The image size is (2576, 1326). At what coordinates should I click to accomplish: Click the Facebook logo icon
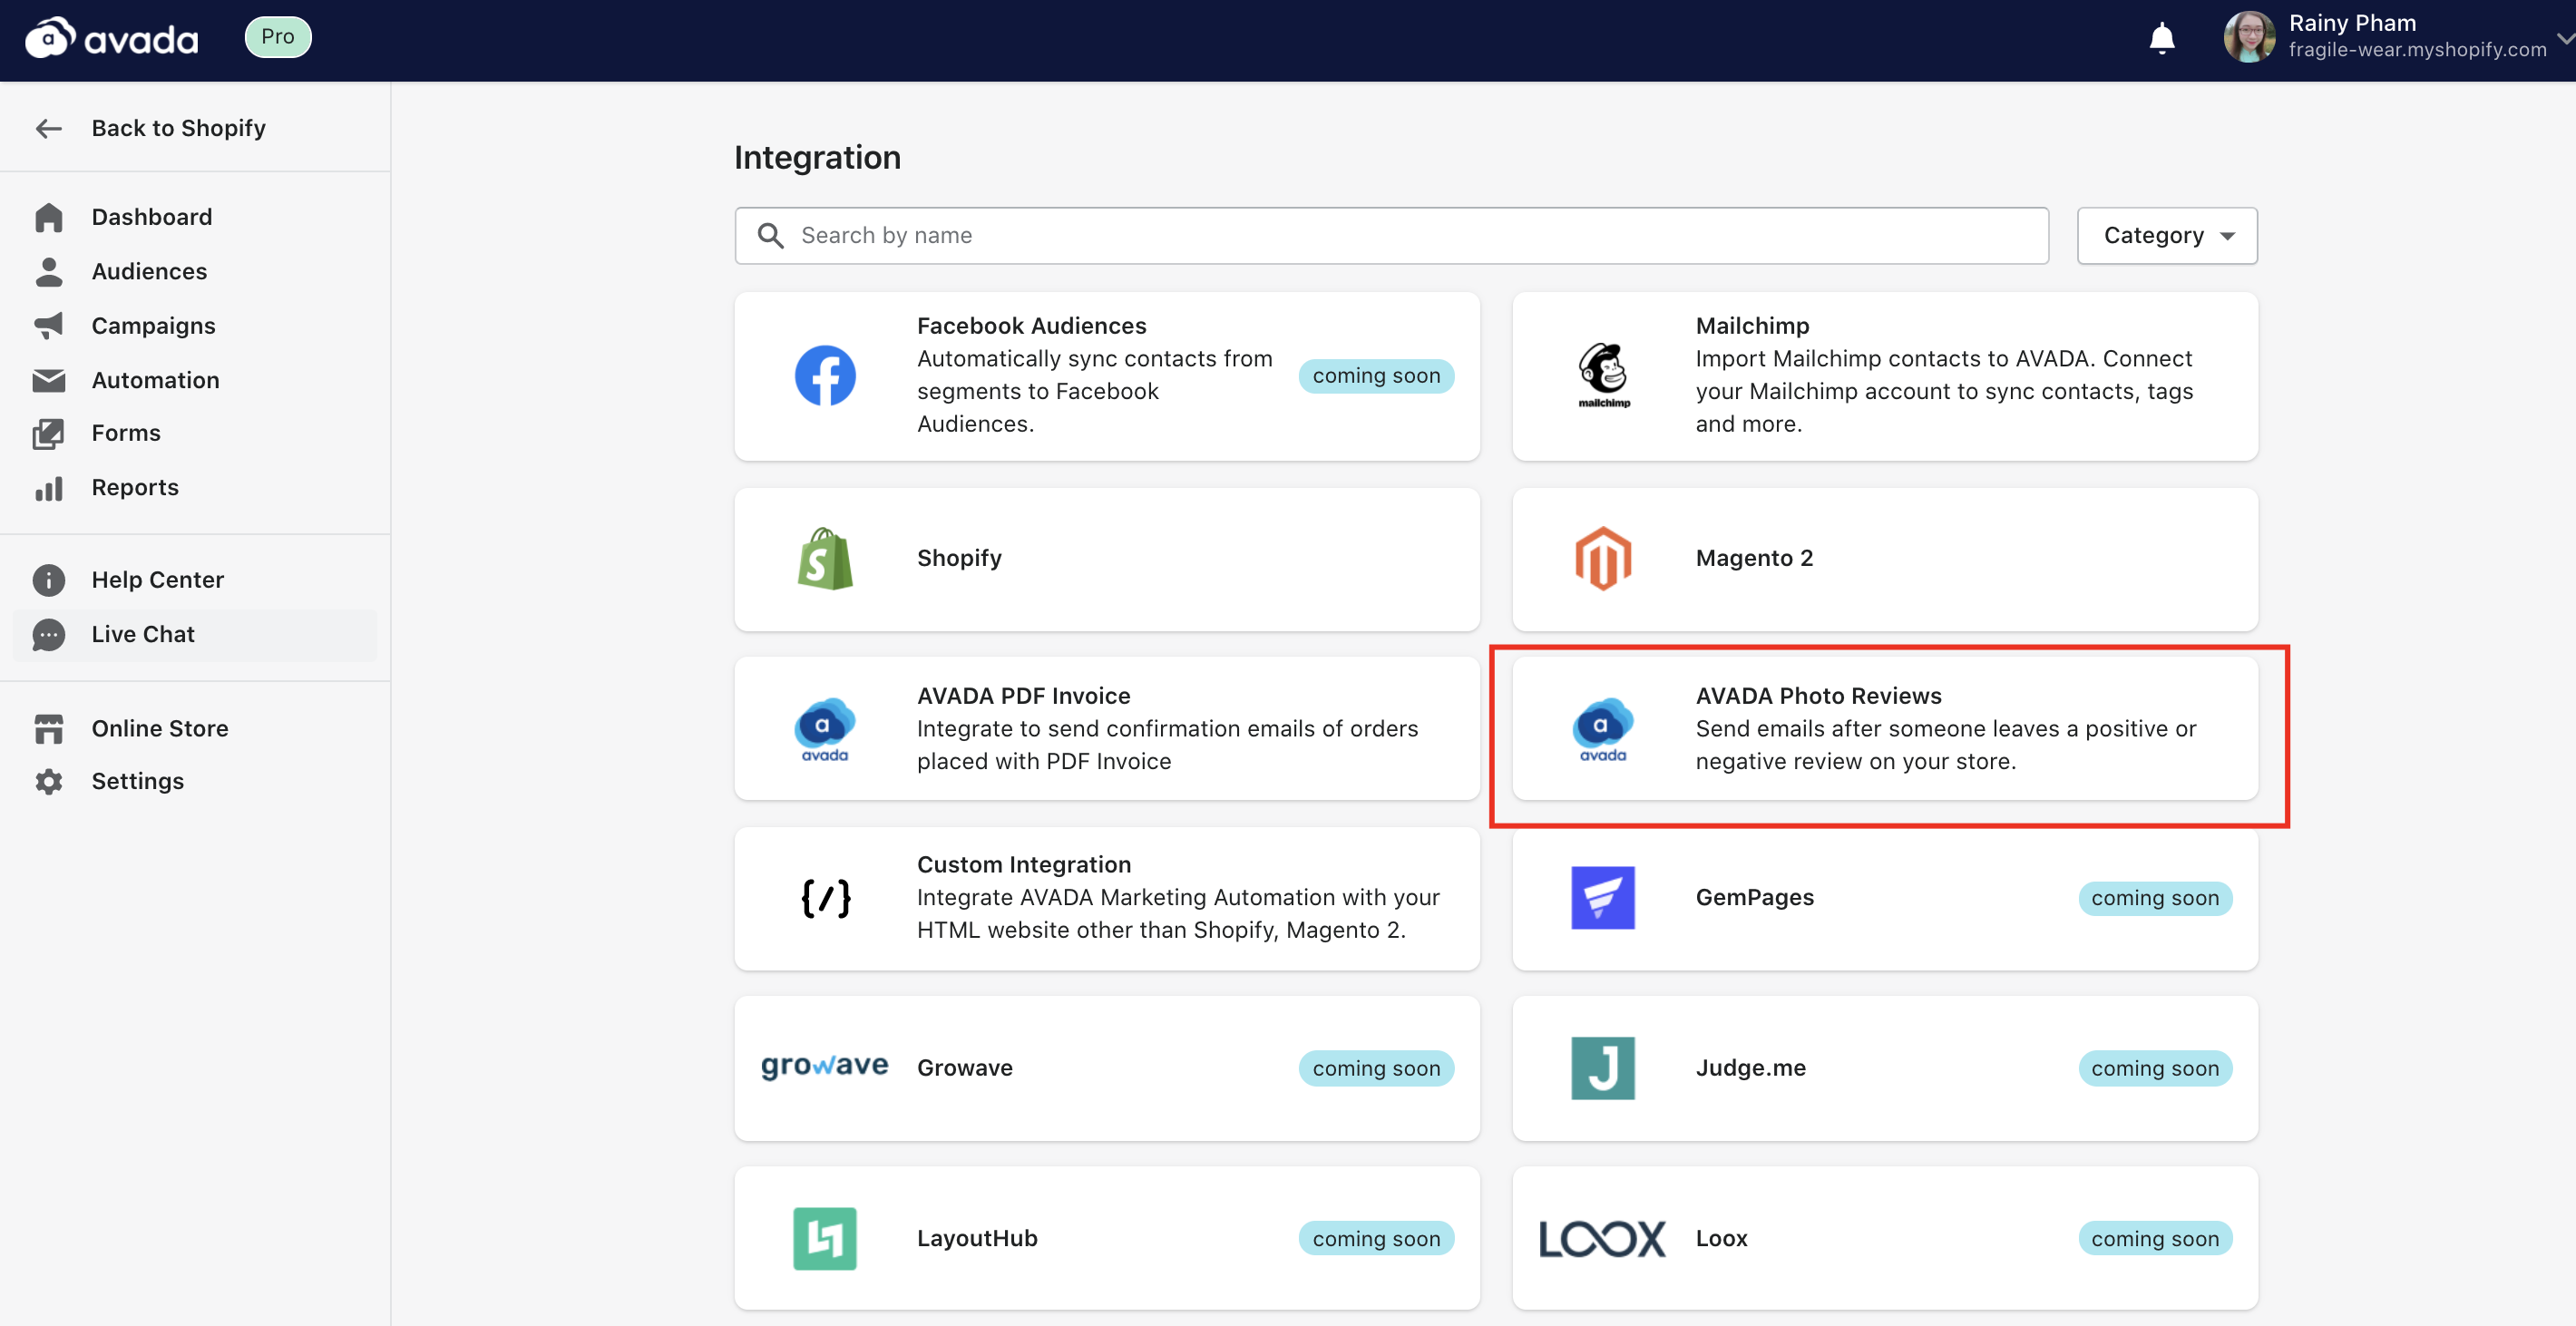[x=825, y=376]
